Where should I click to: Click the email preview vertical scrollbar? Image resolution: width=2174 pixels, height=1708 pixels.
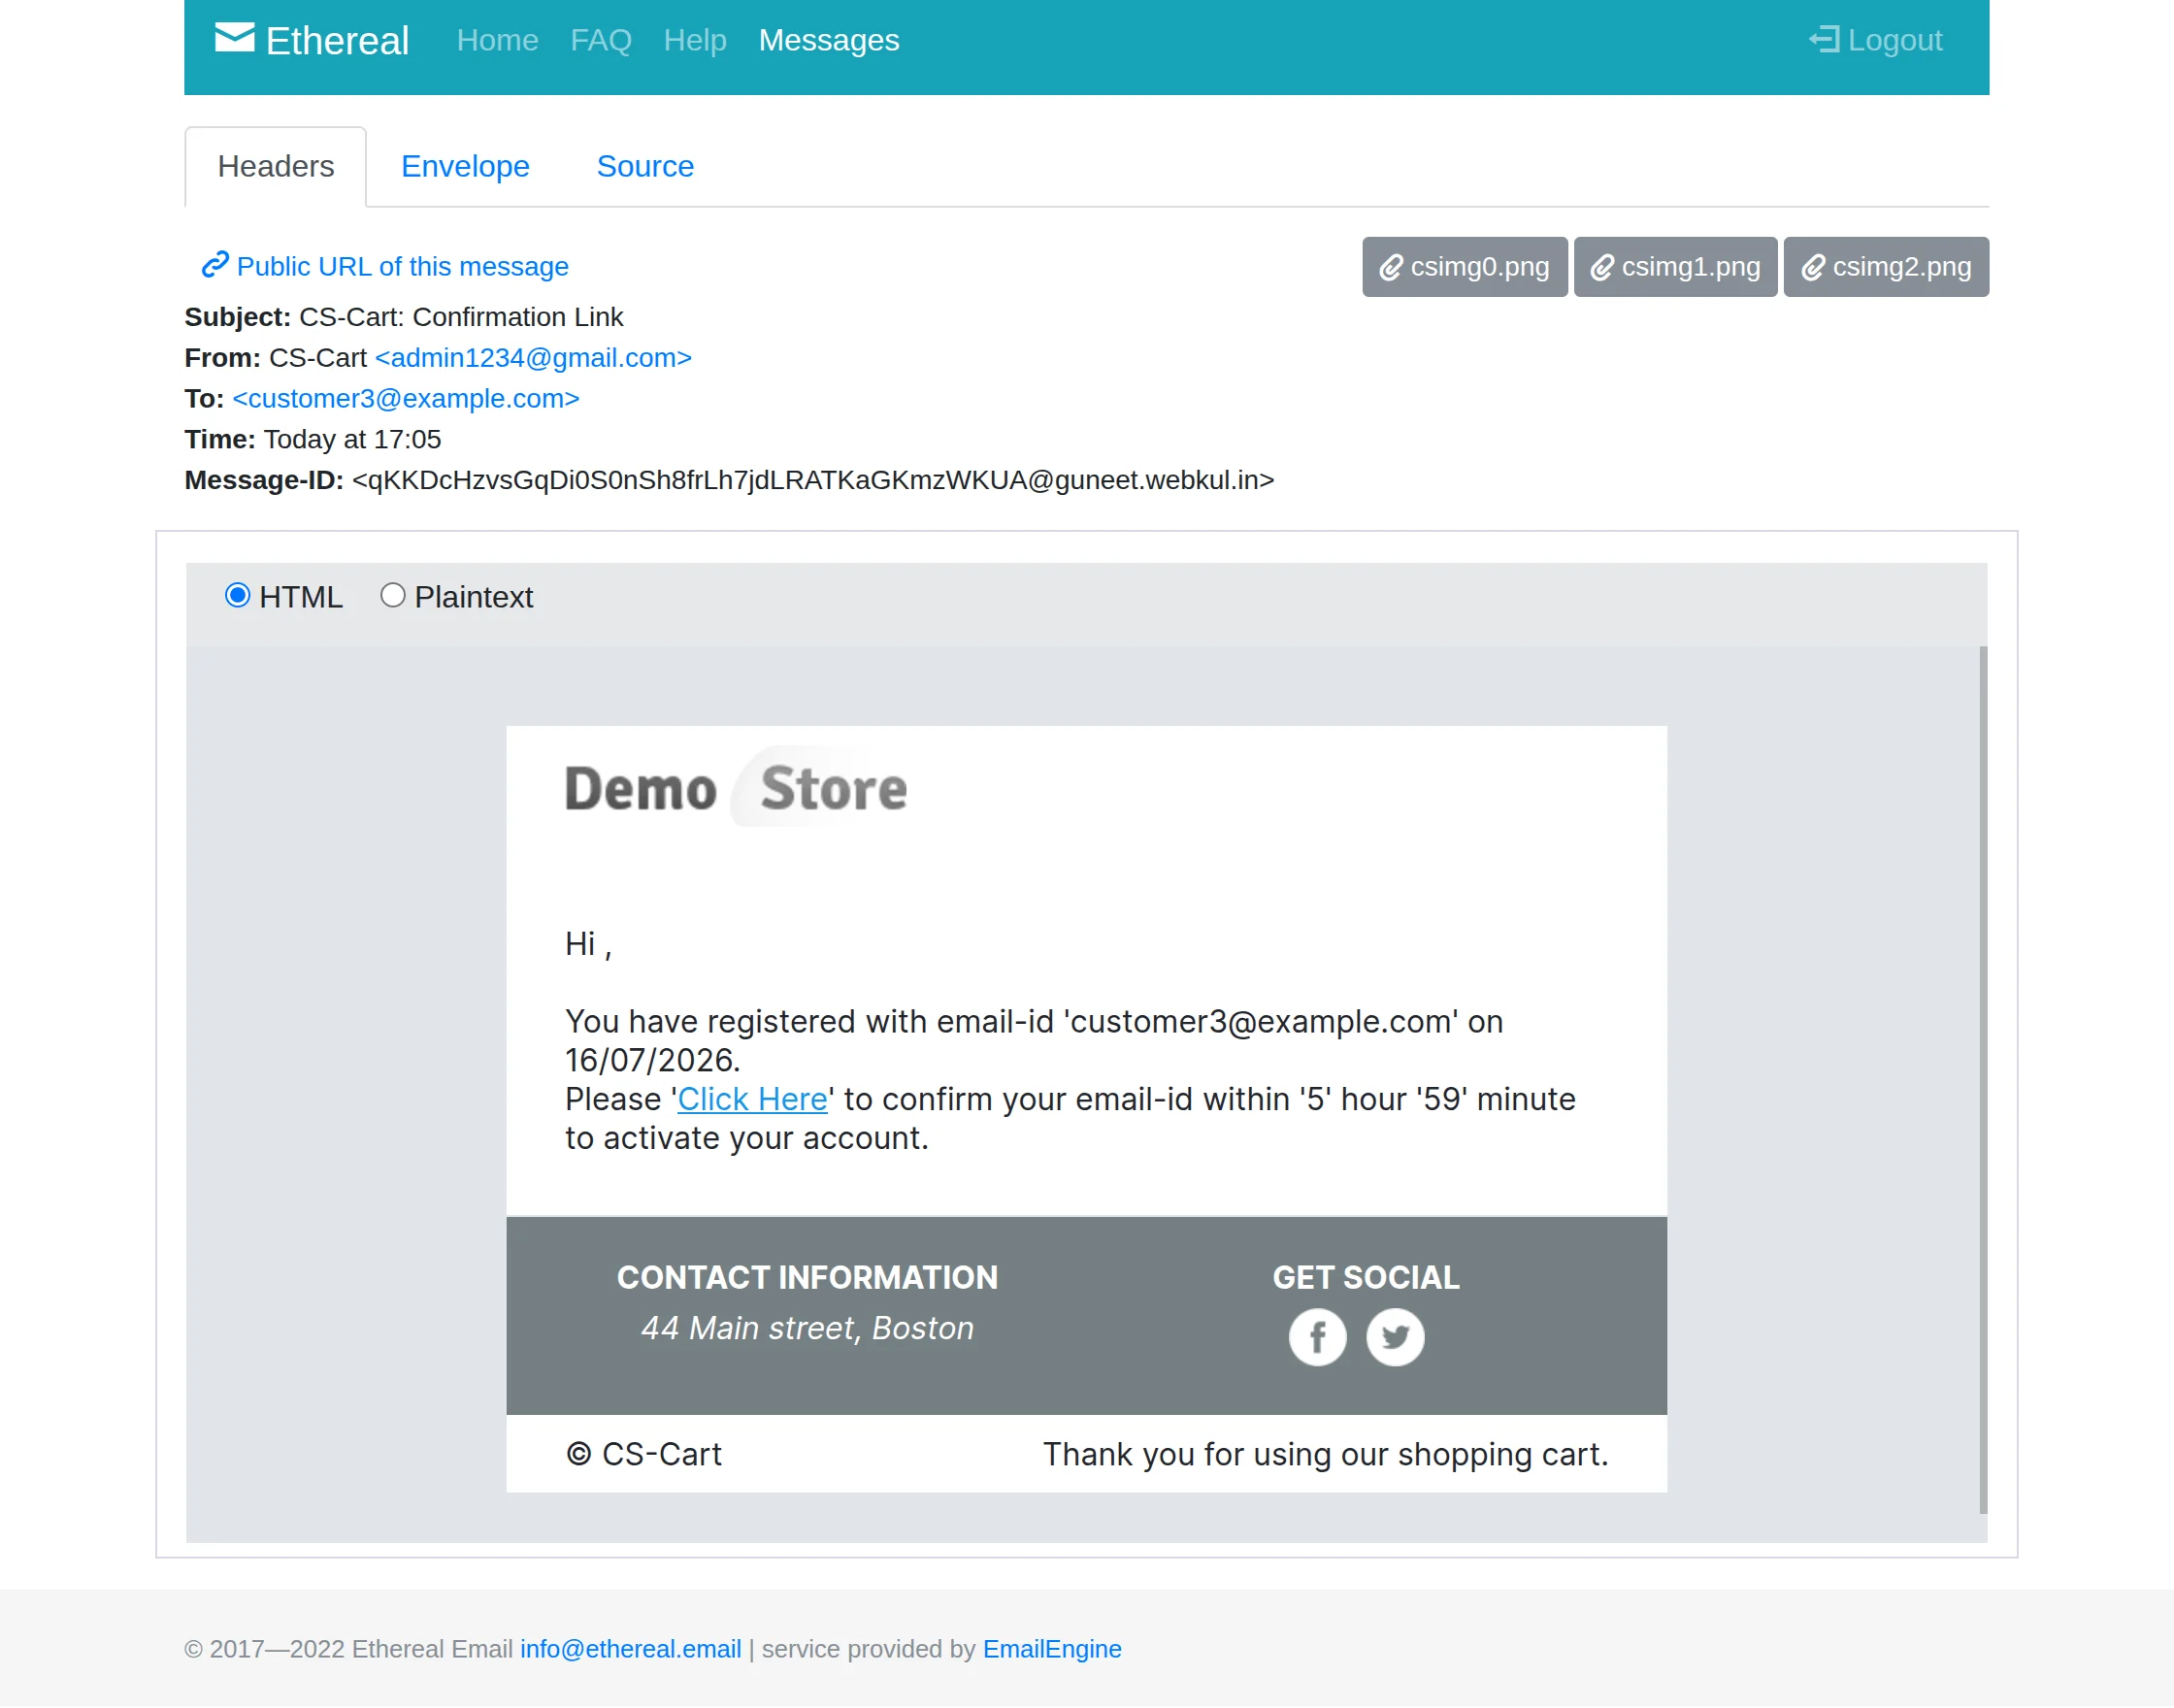1983,1080
